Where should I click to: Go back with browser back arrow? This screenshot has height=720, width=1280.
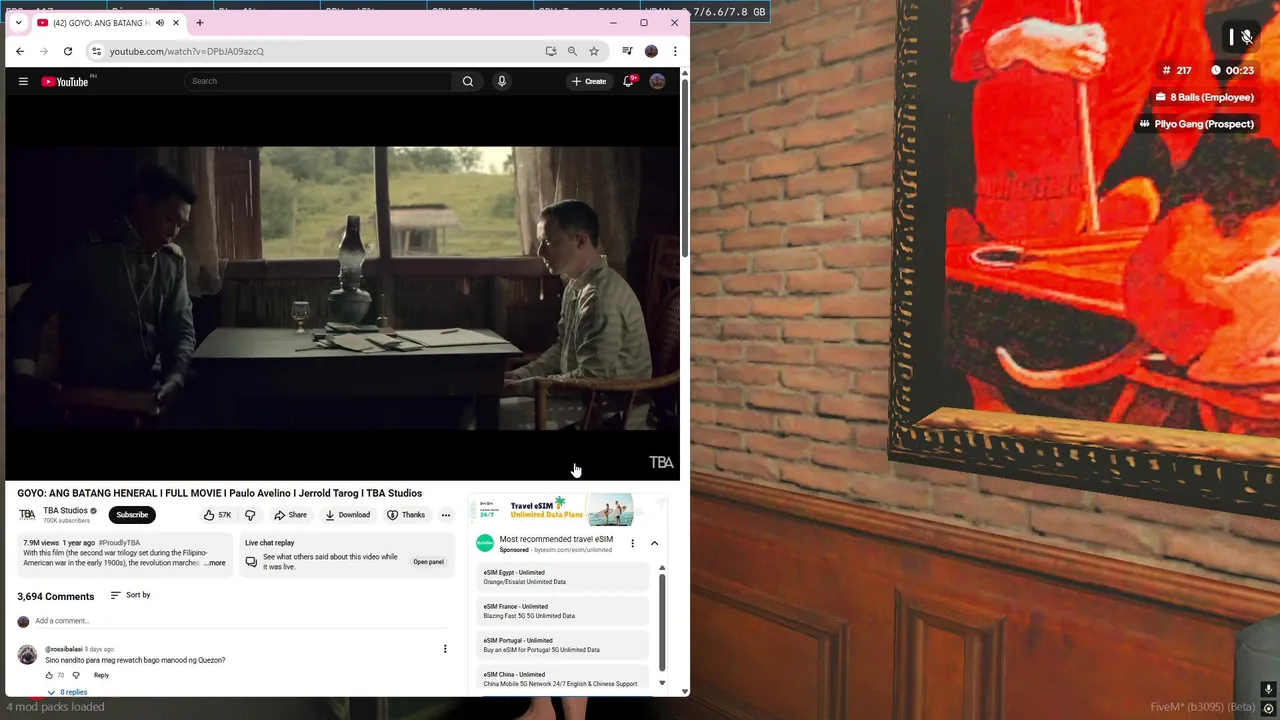tap(20, 51)
